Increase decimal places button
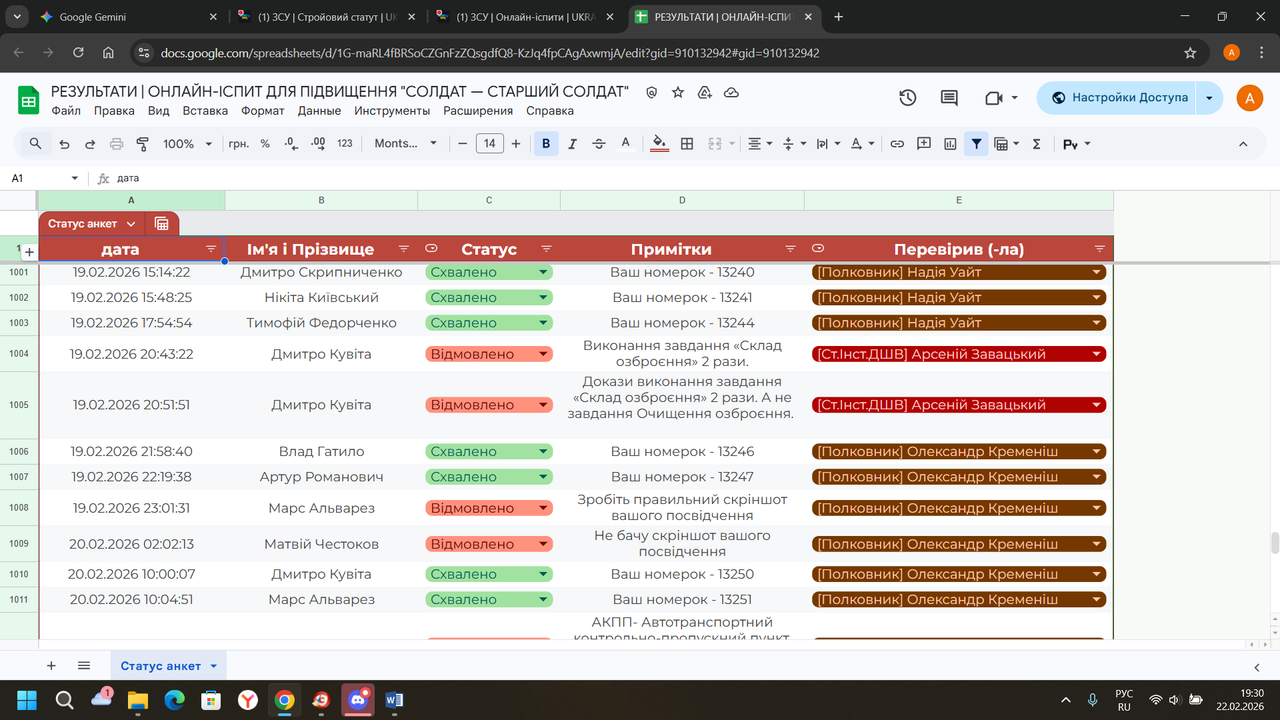The width and height of the screenshot is (1280, 720). (x=318, y=144)
